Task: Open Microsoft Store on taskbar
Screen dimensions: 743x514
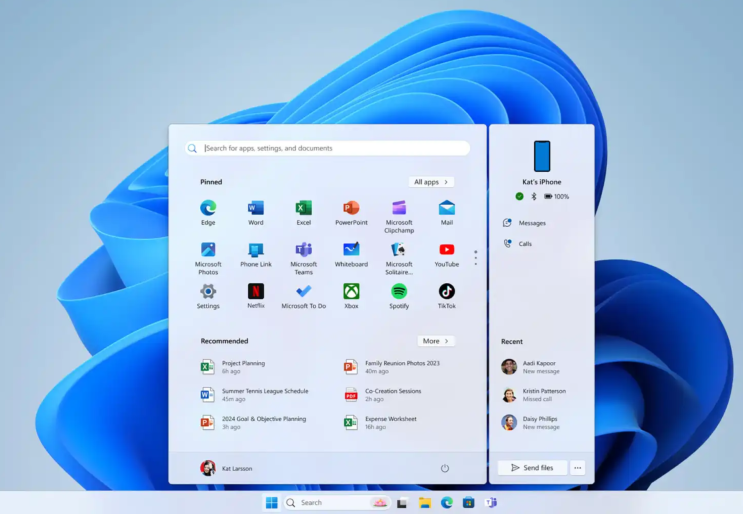Action: click(x=469, y=503)
